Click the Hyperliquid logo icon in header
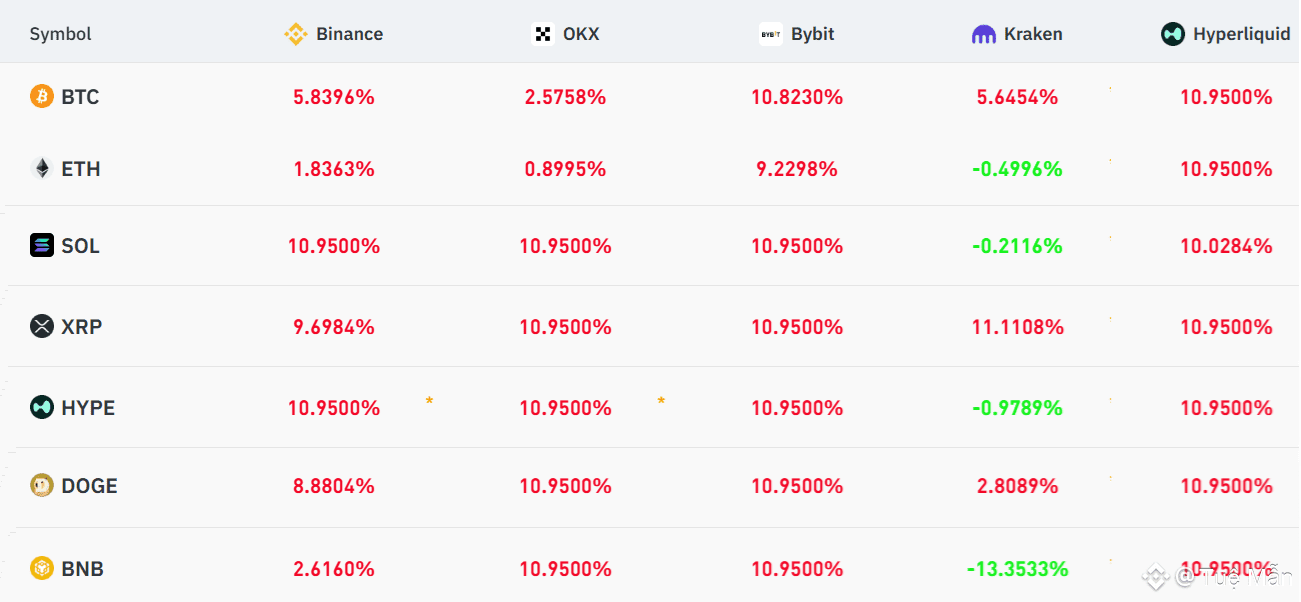This screenshot has width=1301, height=602. pos(1173,34)
